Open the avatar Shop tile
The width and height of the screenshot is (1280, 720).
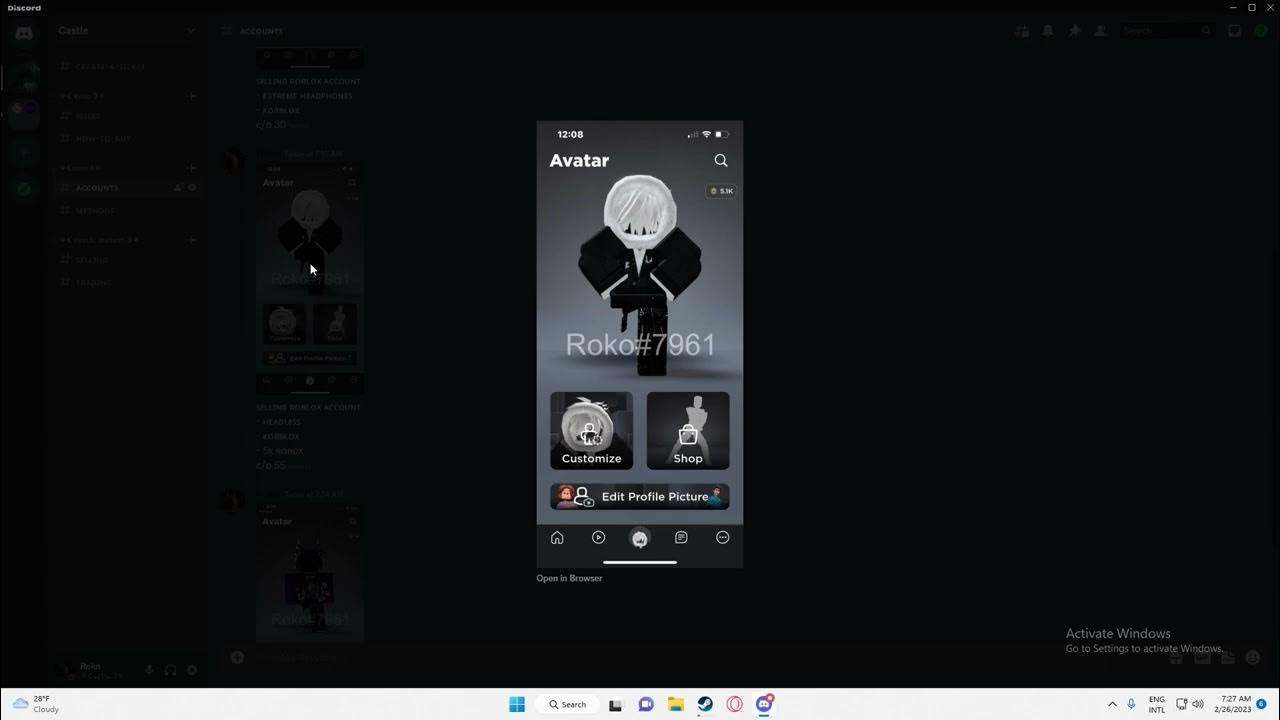coord(688,430)
